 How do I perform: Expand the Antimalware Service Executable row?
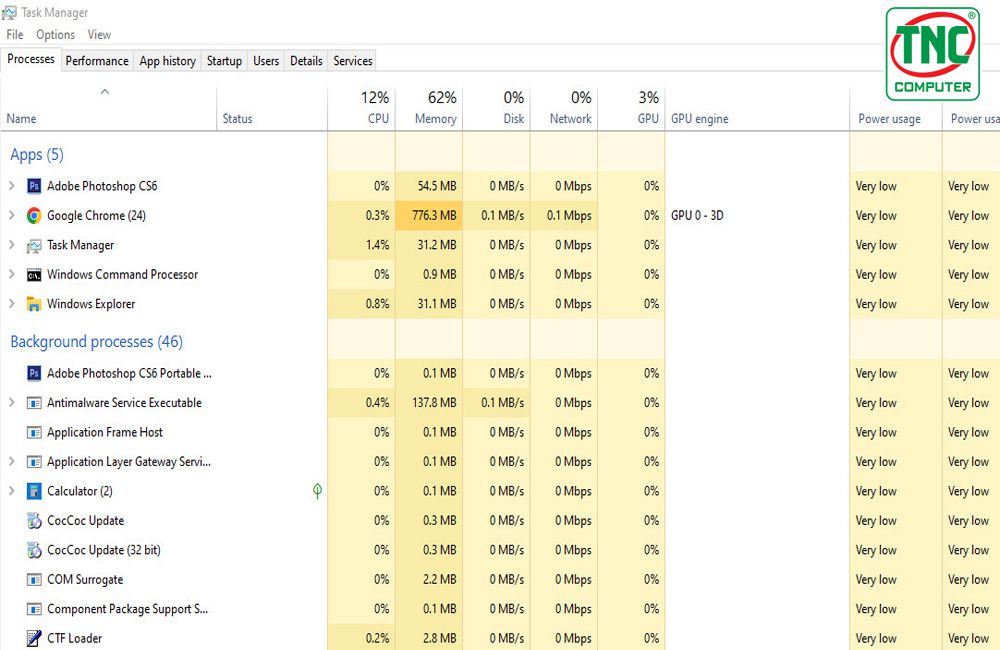(x=11, y=402)
